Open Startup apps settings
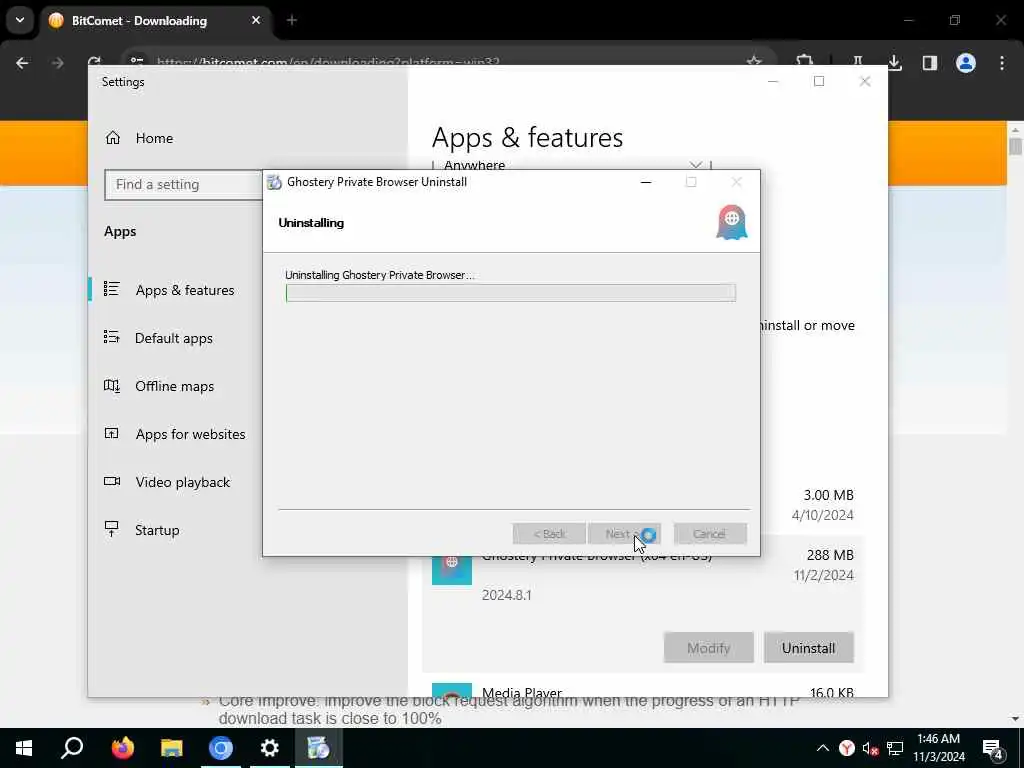1024x768 pixels. coord(157,530)
